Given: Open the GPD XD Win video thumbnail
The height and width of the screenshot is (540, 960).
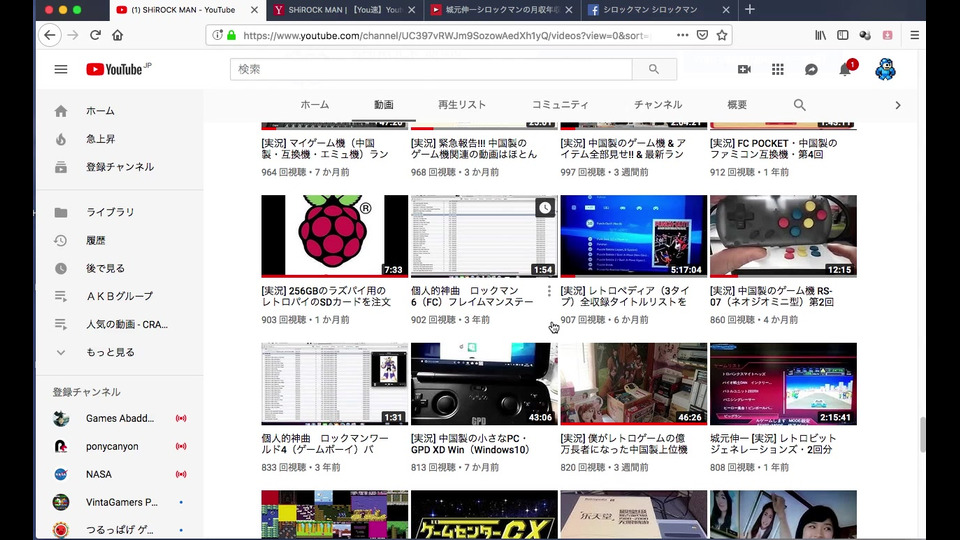Looking at the screenshot, I should 484,384.
